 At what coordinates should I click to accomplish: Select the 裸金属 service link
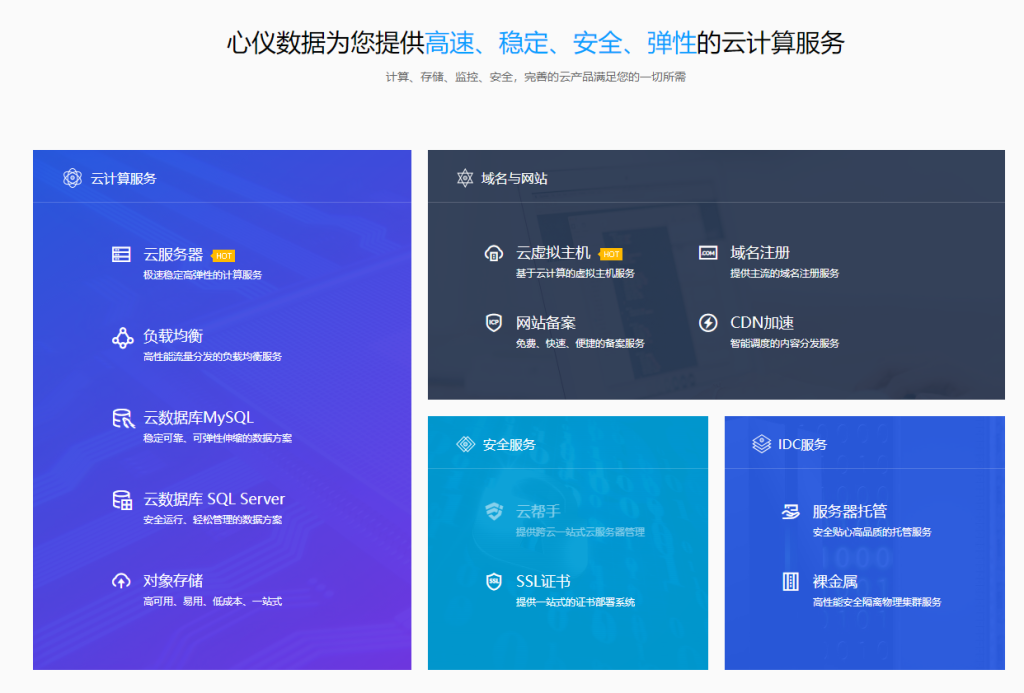point(835,581)
